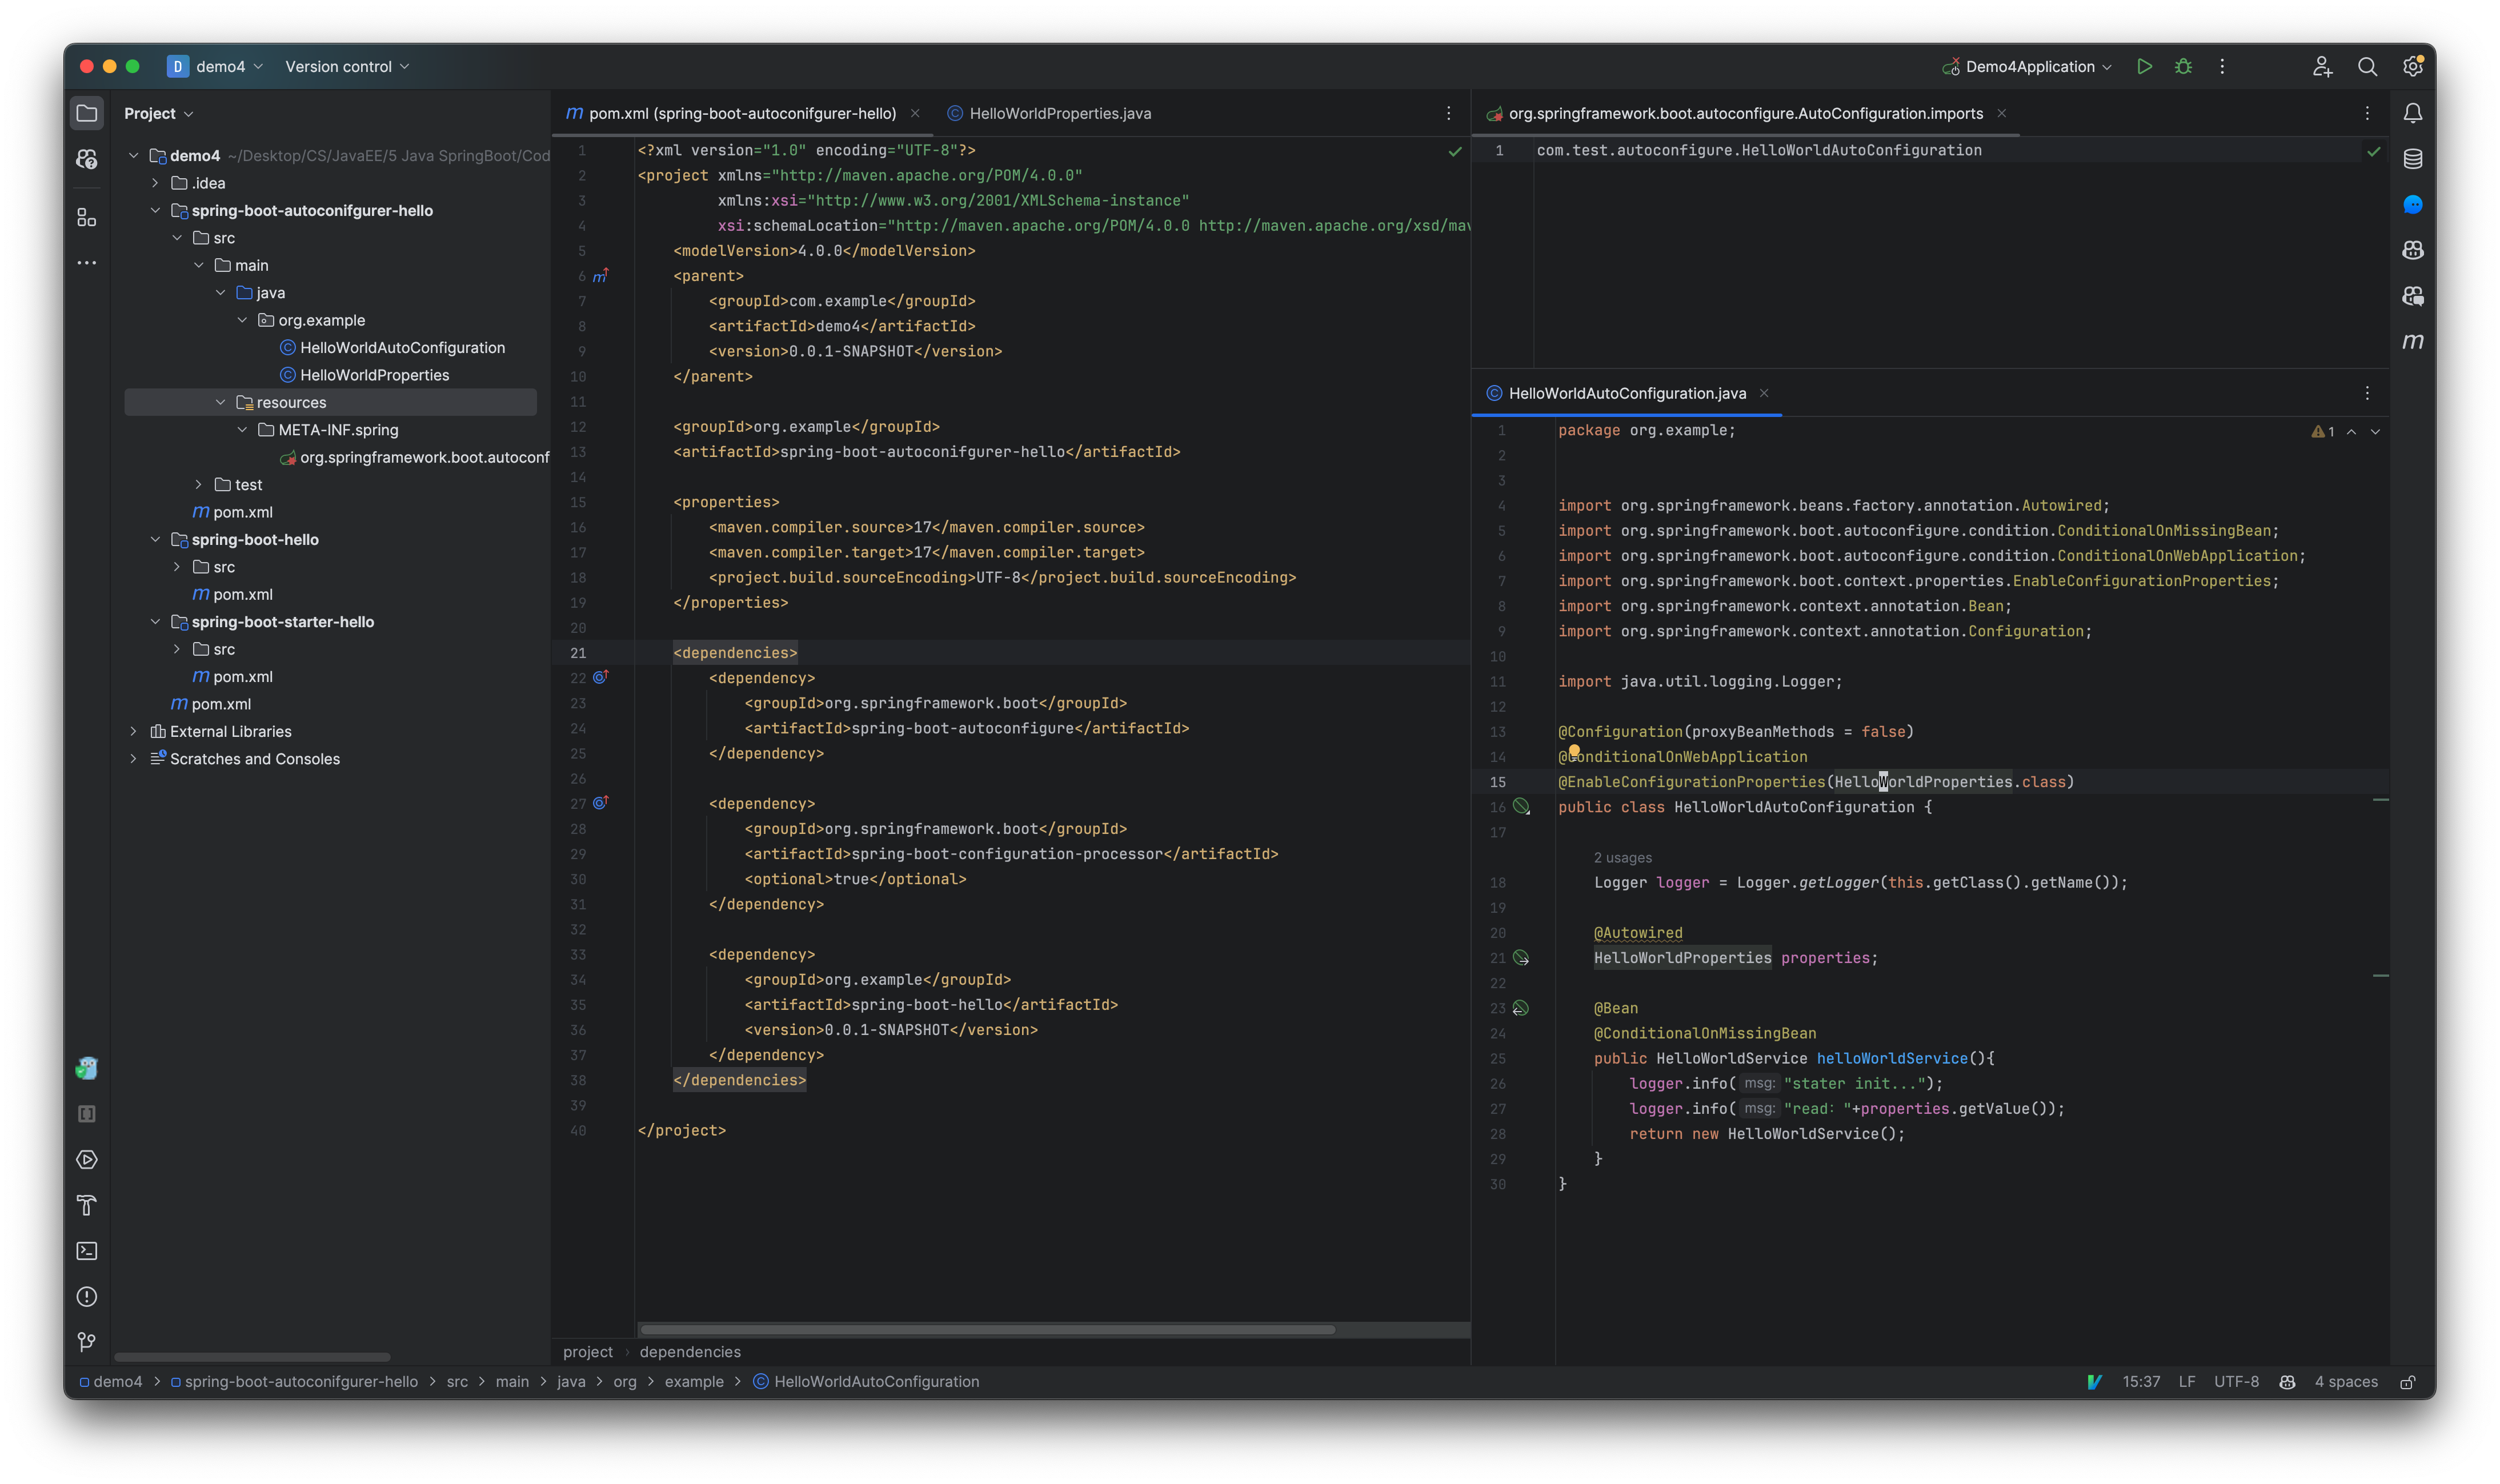
Task: Run the Demo4Application configuration
Action: point(2144,66)
